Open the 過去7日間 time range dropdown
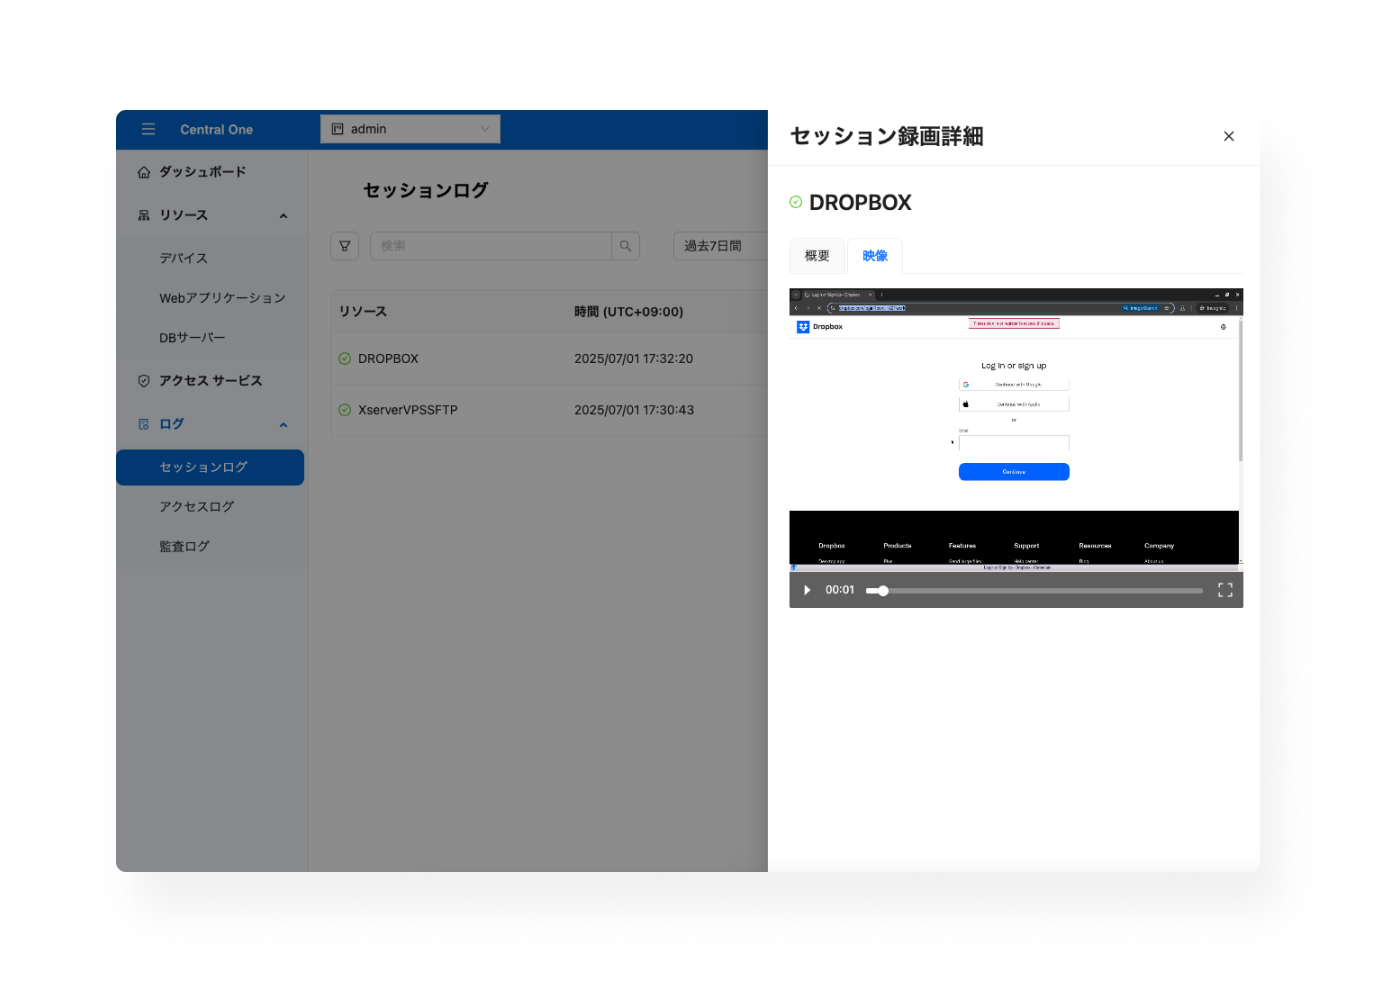1376x1000 pixels. [718, 246]
